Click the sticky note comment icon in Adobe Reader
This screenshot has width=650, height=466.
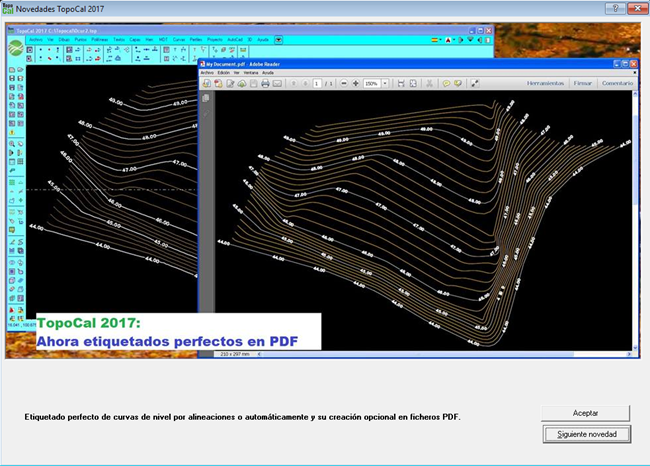coord(446,83)
